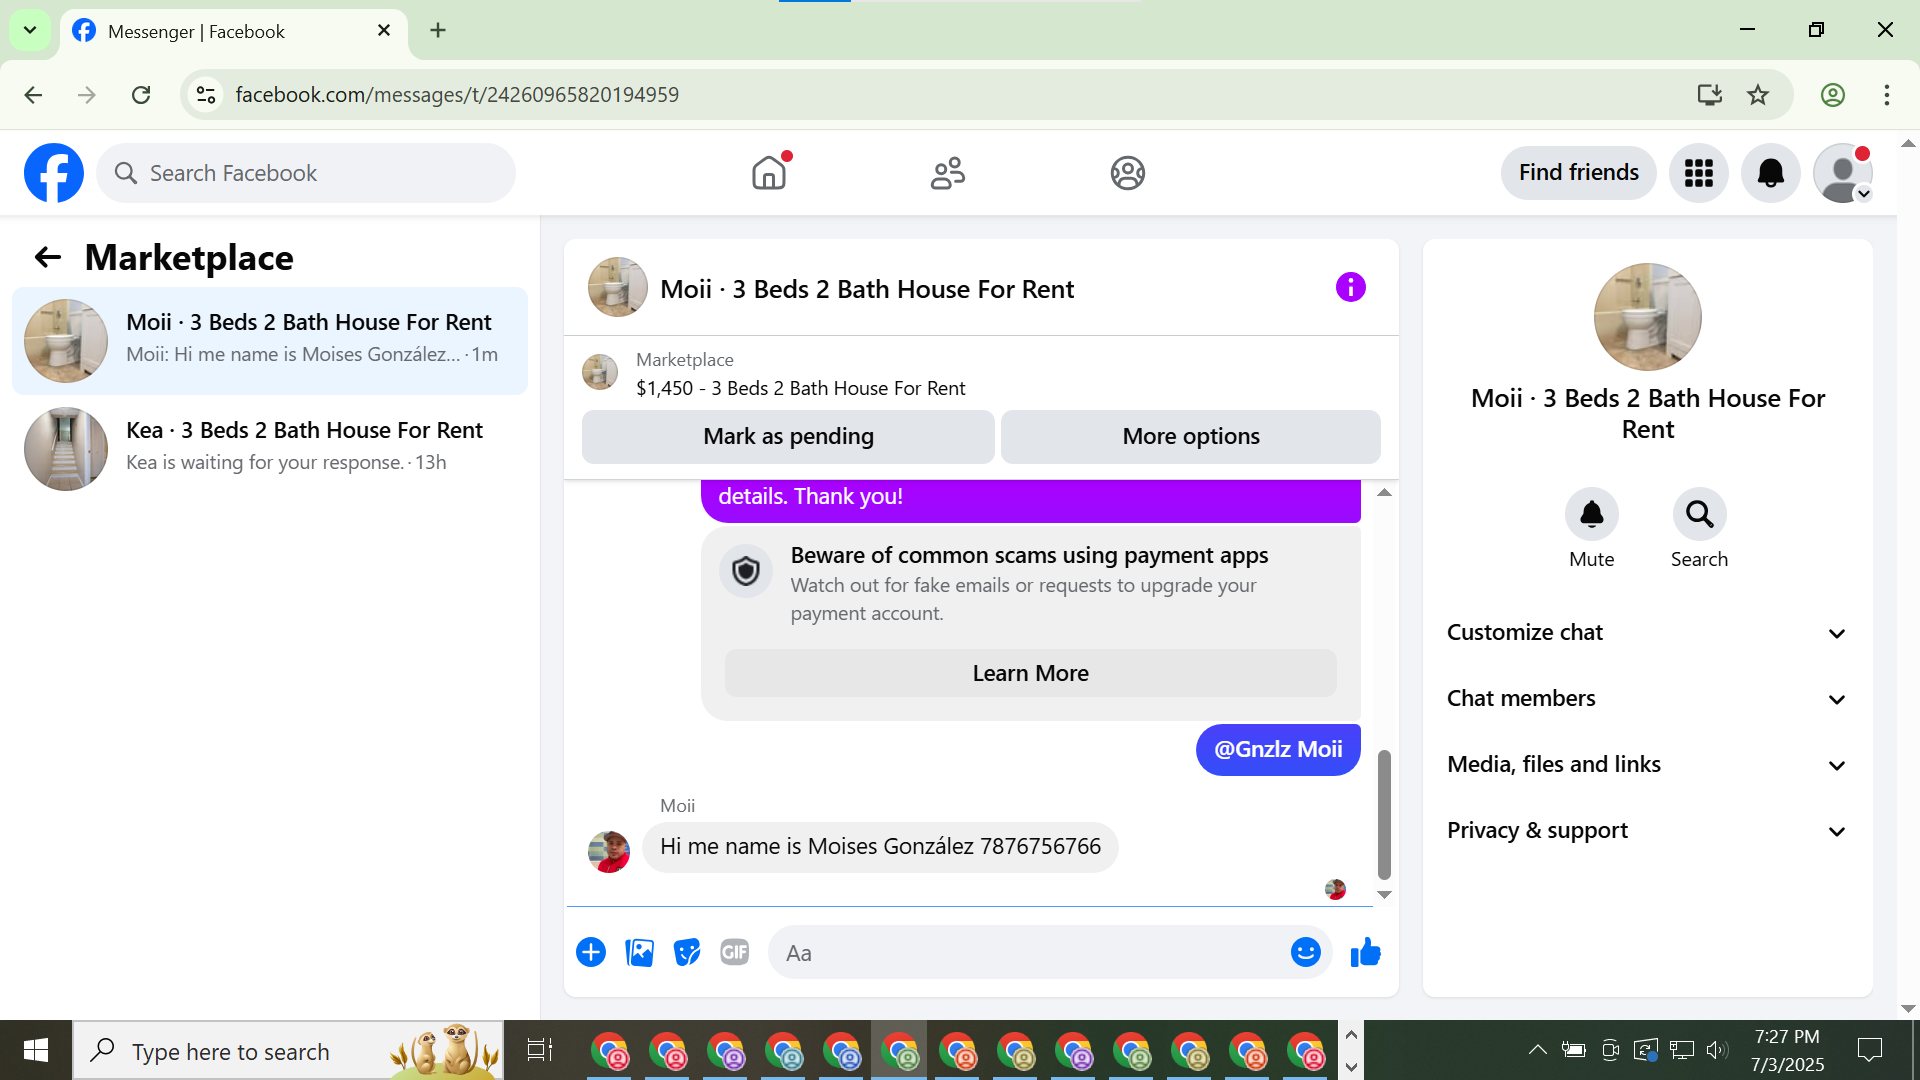Search in conversation
Image resolution: width=1920 pixels, height=1080 pixels.
click(x=1699, y=515)
